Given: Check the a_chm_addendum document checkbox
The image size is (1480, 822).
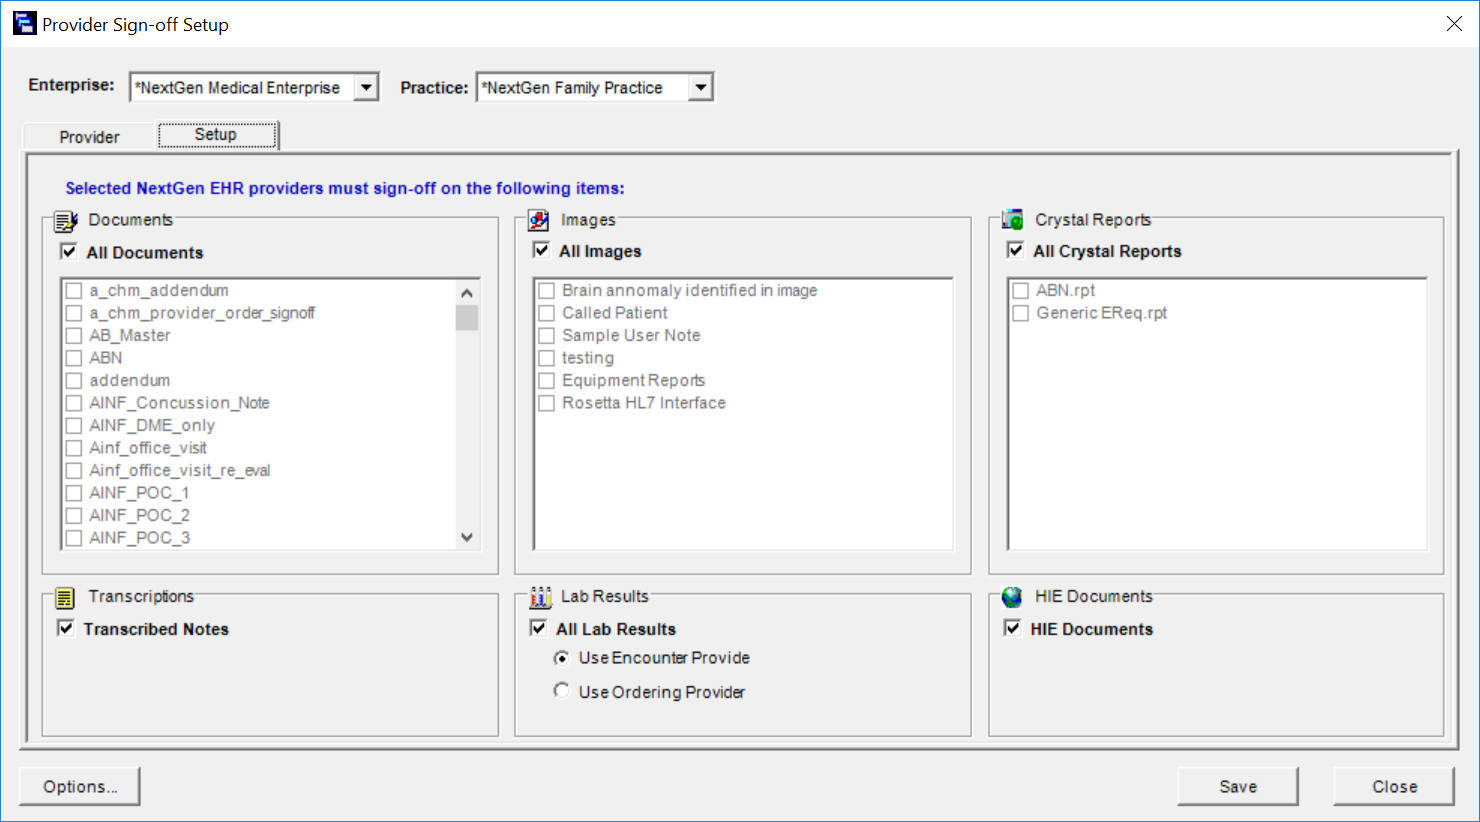Looking at the screenshot, I should 74,291.
